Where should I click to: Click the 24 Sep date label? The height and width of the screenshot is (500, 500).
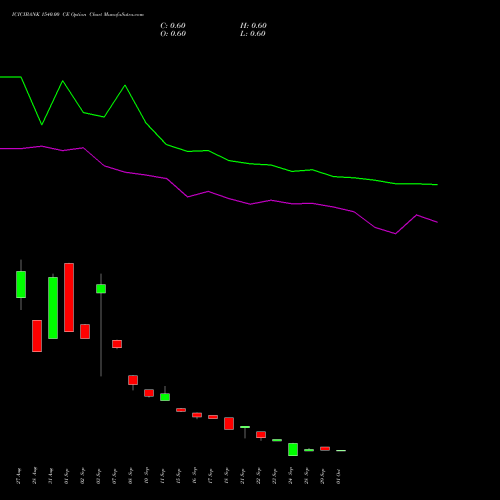[x=291, y=476]
